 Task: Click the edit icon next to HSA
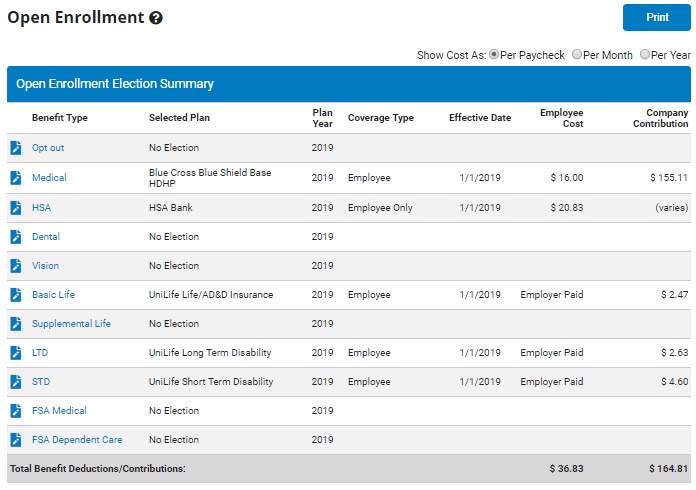pos(16,208)
